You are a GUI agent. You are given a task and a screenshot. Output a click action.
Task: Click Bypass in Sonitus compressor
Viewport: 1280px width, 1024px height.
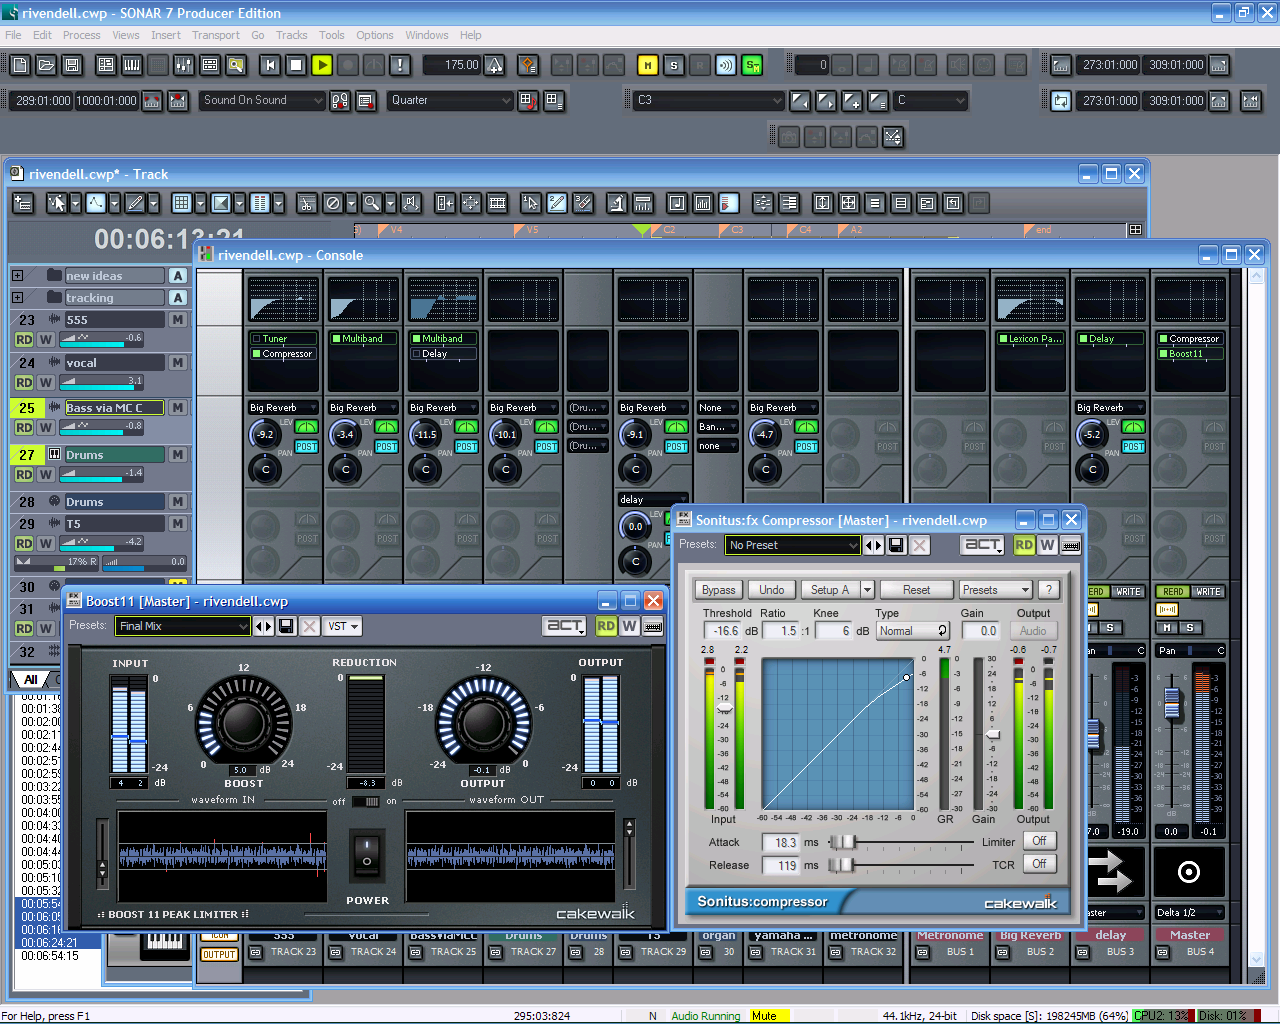[x=718, y=590]
